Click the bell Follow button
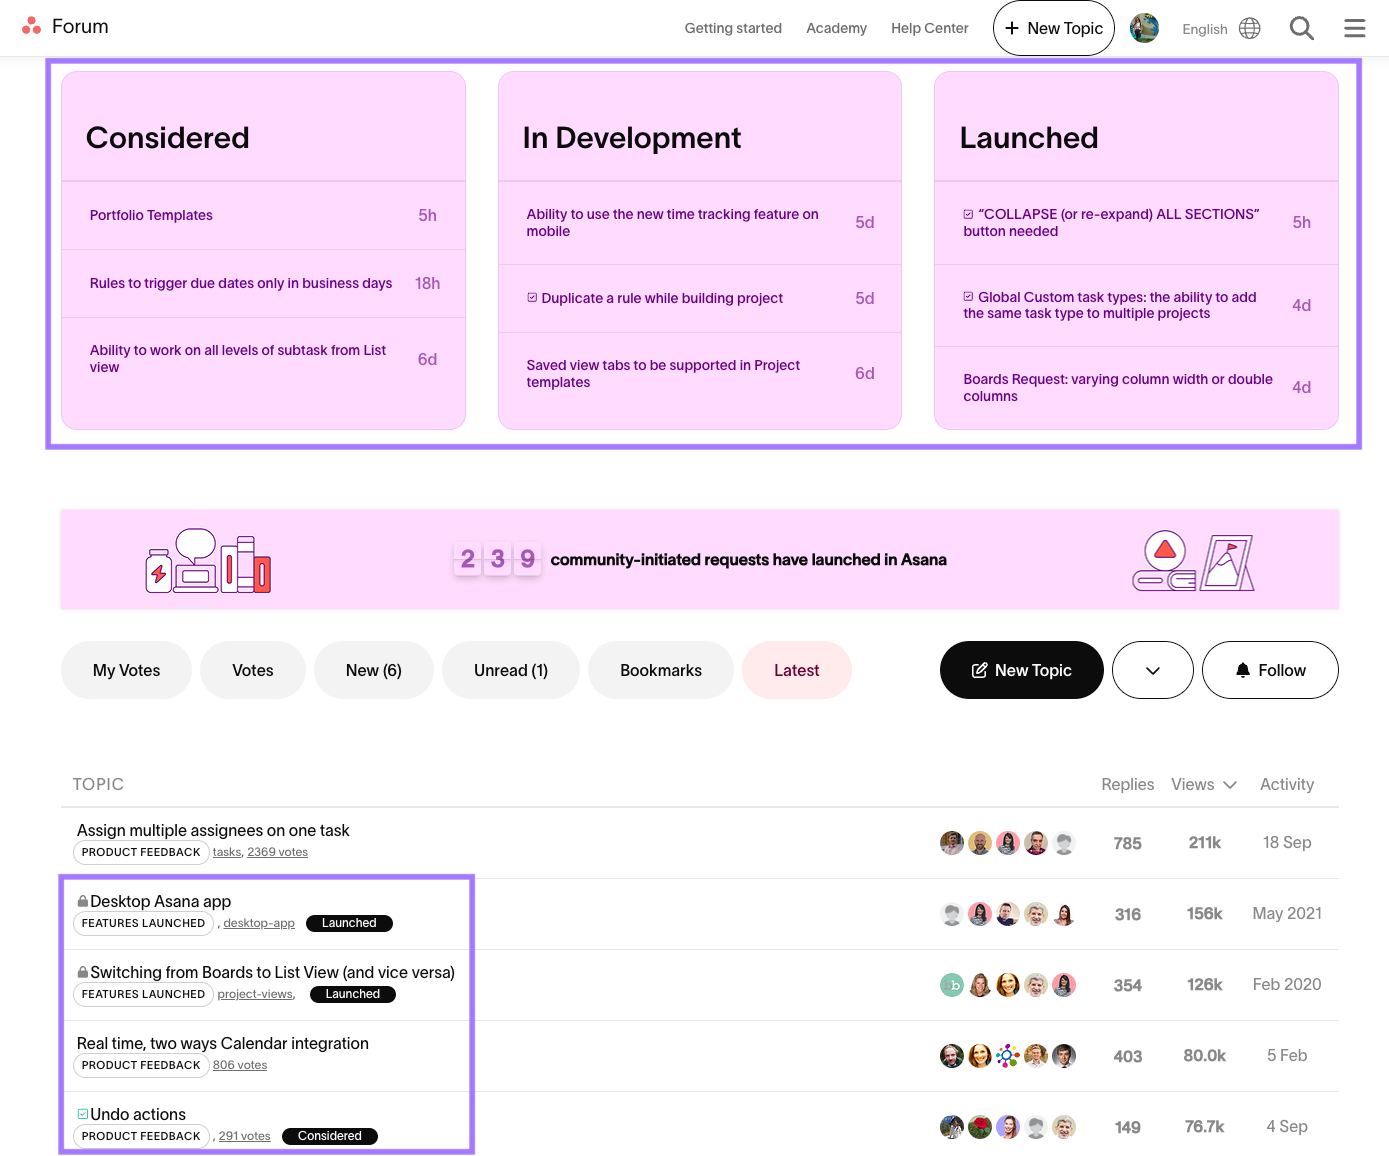Image resolution: width=1389 pixels, height=1156 pixels. 1269,670
